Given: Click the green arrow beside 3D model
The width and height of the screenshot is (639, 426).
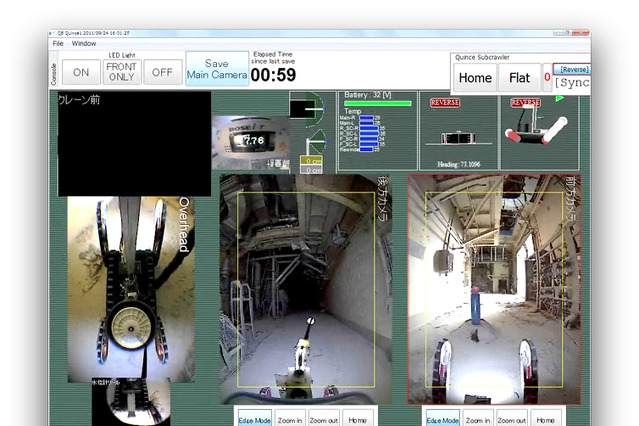Looking at the screenshot, I should point(560,98).
